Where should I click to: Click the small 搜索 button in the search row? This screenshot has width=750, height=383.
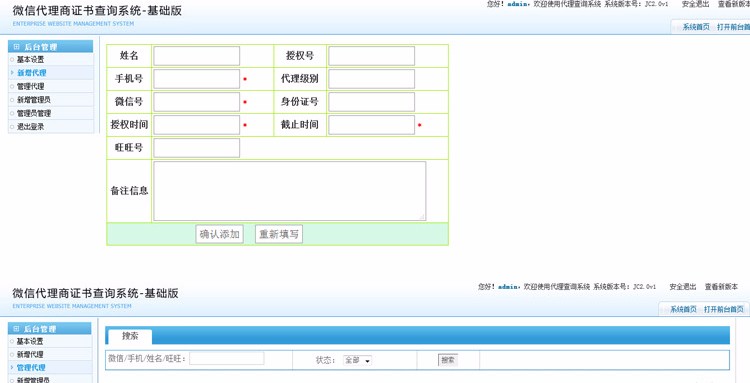pyautogui.click(x=448, y=360)
